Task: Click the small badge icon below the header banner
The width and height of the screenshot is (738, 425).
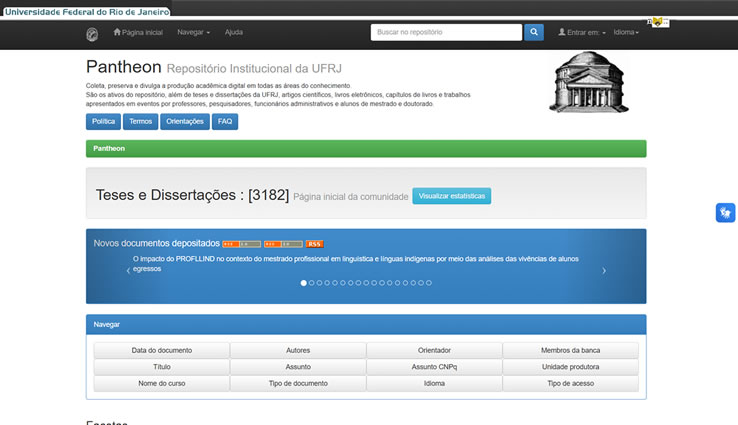Action: (x=658, y=22)
